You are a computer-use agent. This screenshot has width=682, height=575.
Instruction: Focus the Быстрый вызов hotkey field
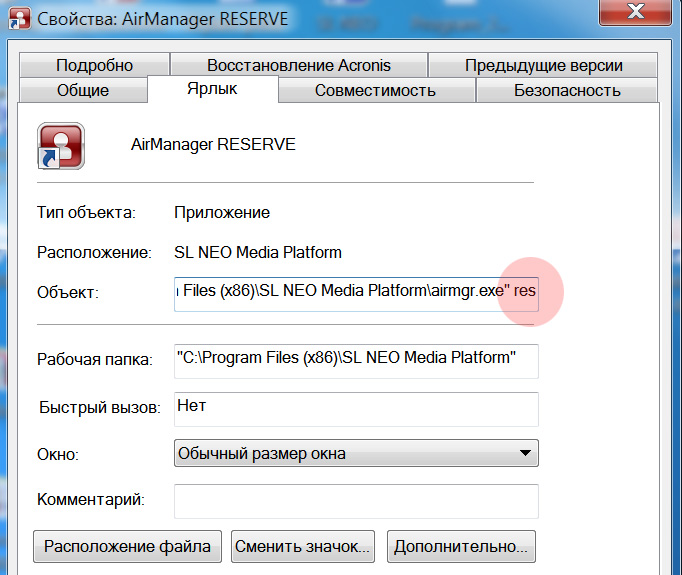[356, 409]
